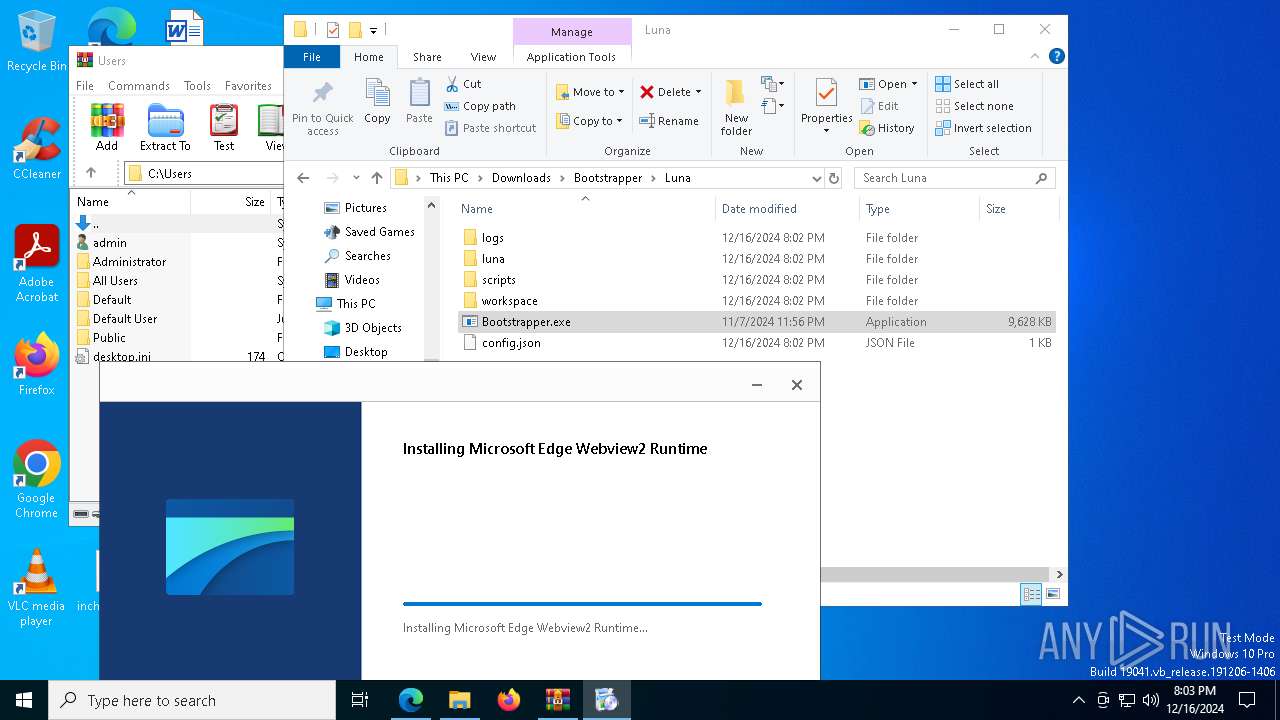Click Downloads in the breadcrumb path

tap(521, 178)
